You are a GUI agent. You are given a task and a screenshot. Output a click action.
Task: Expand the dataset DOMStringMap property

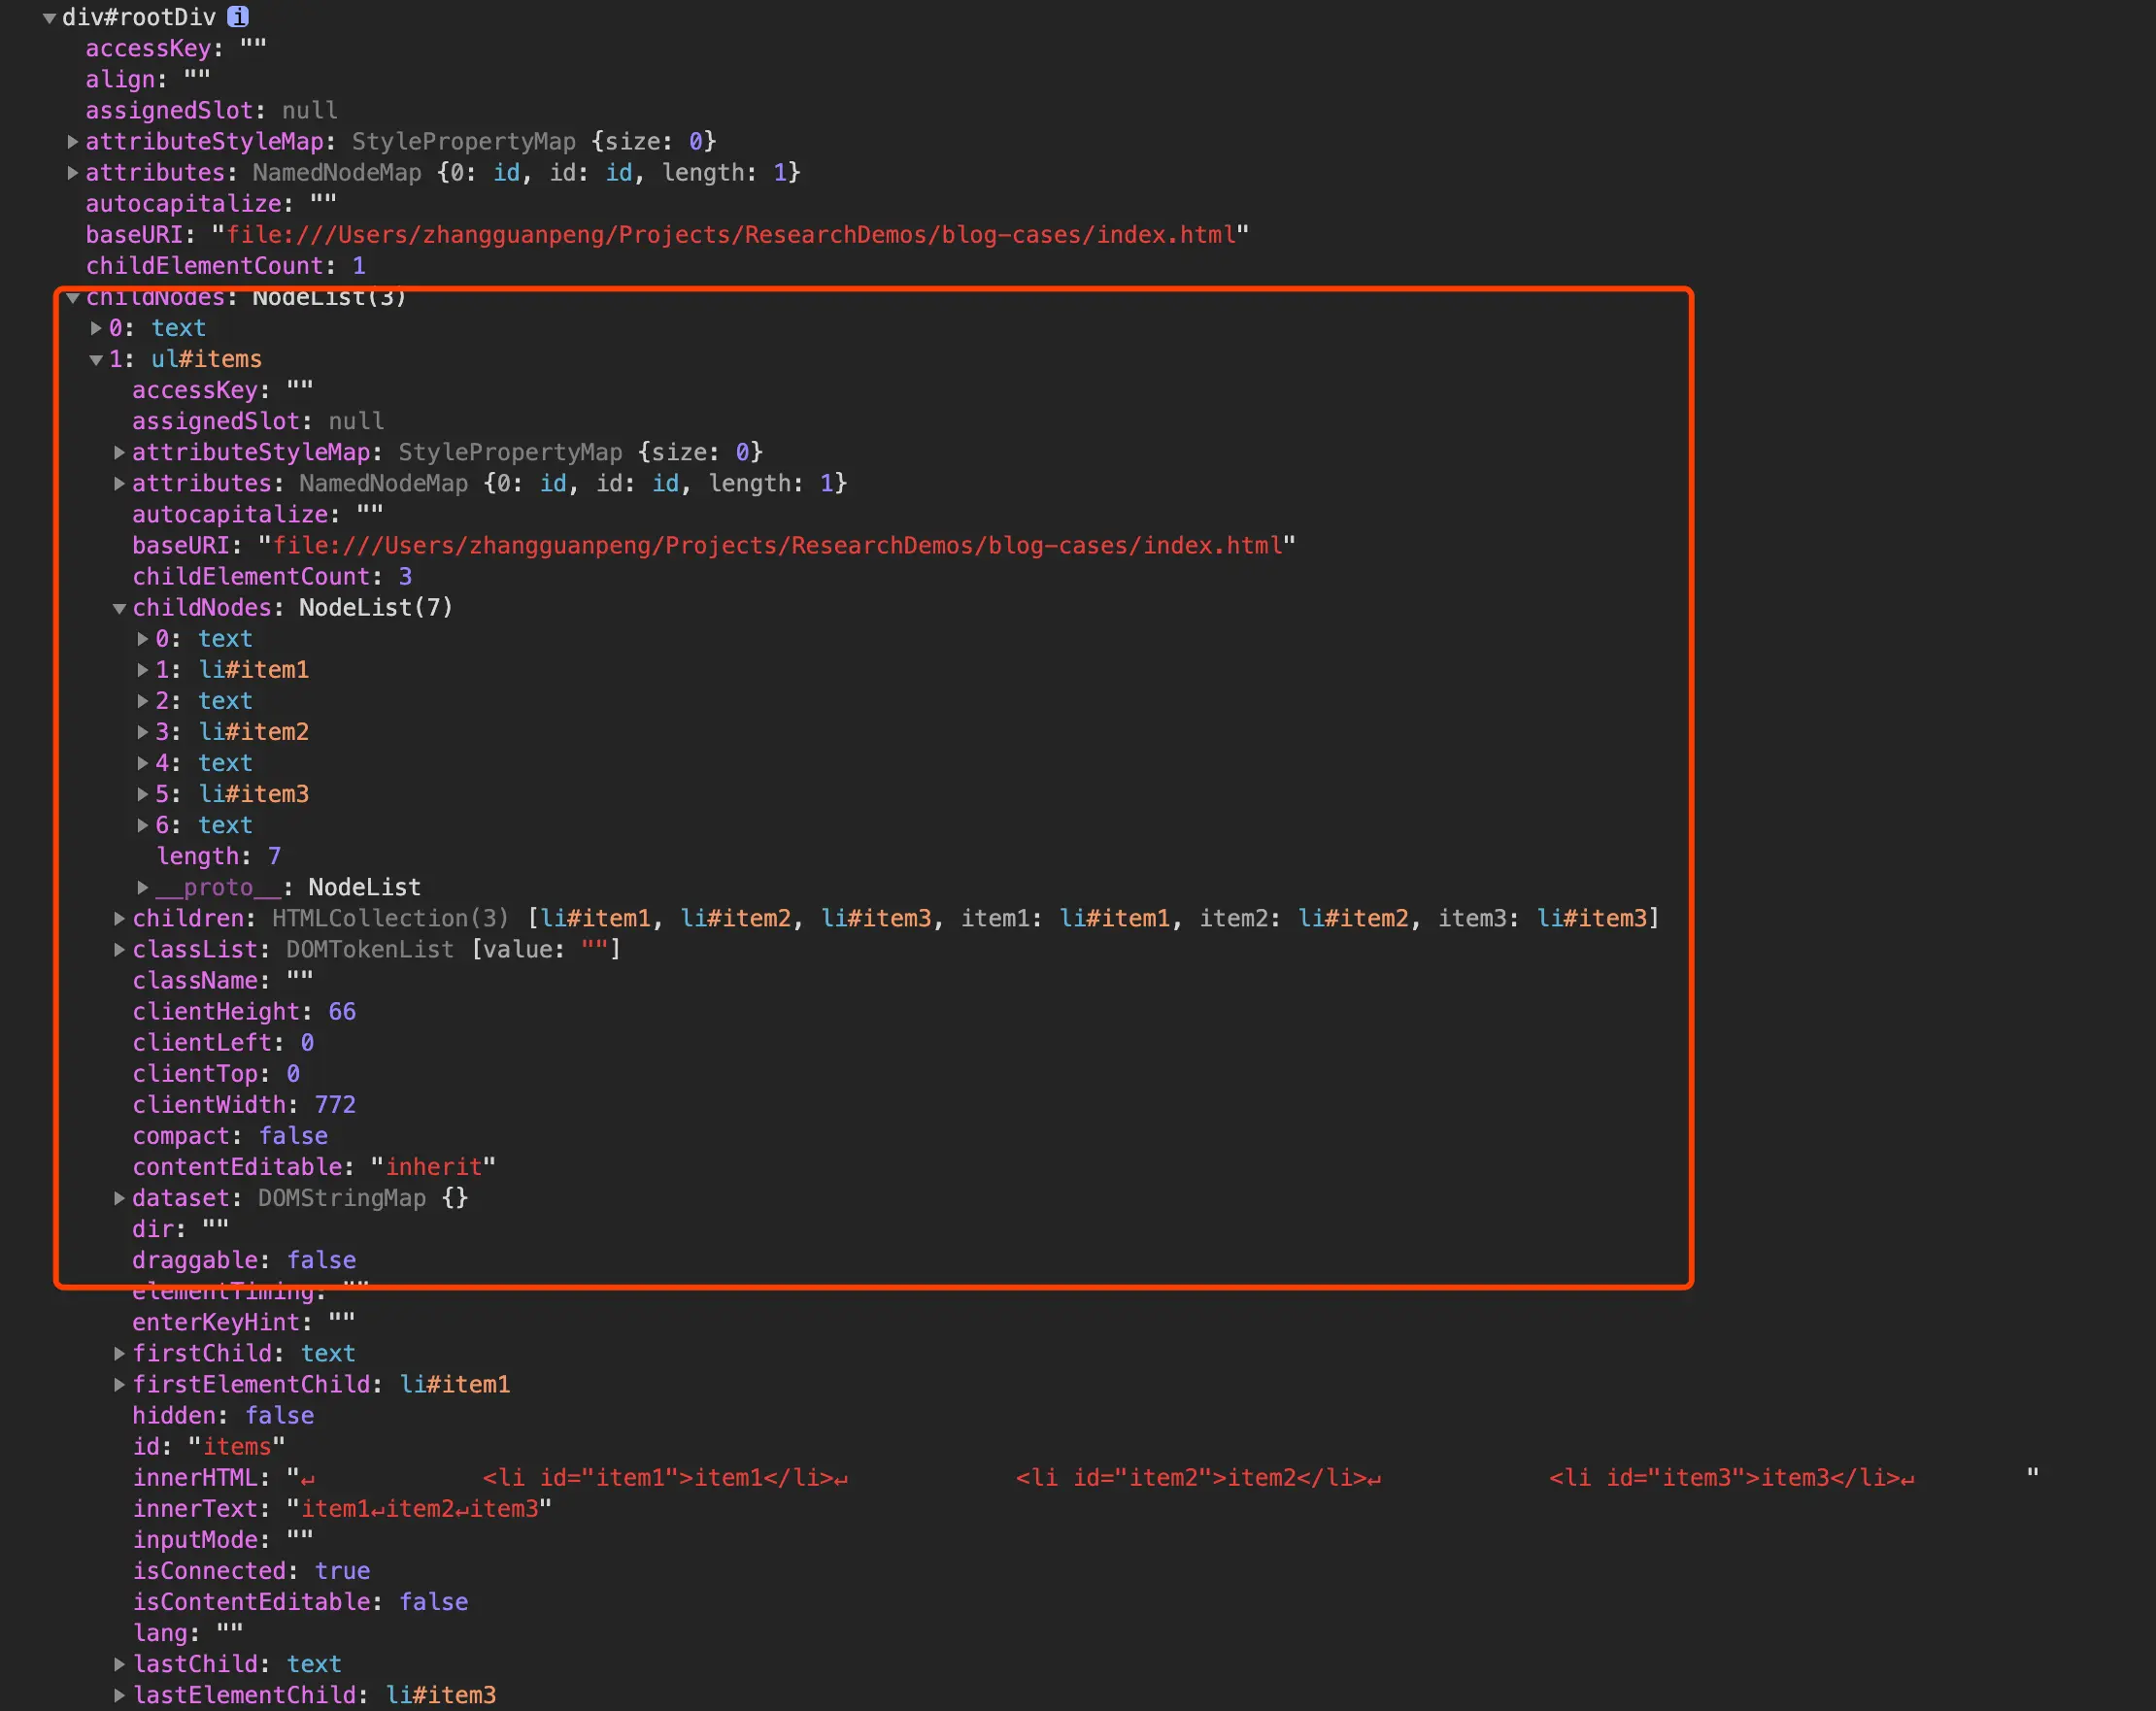[119, 1198]
